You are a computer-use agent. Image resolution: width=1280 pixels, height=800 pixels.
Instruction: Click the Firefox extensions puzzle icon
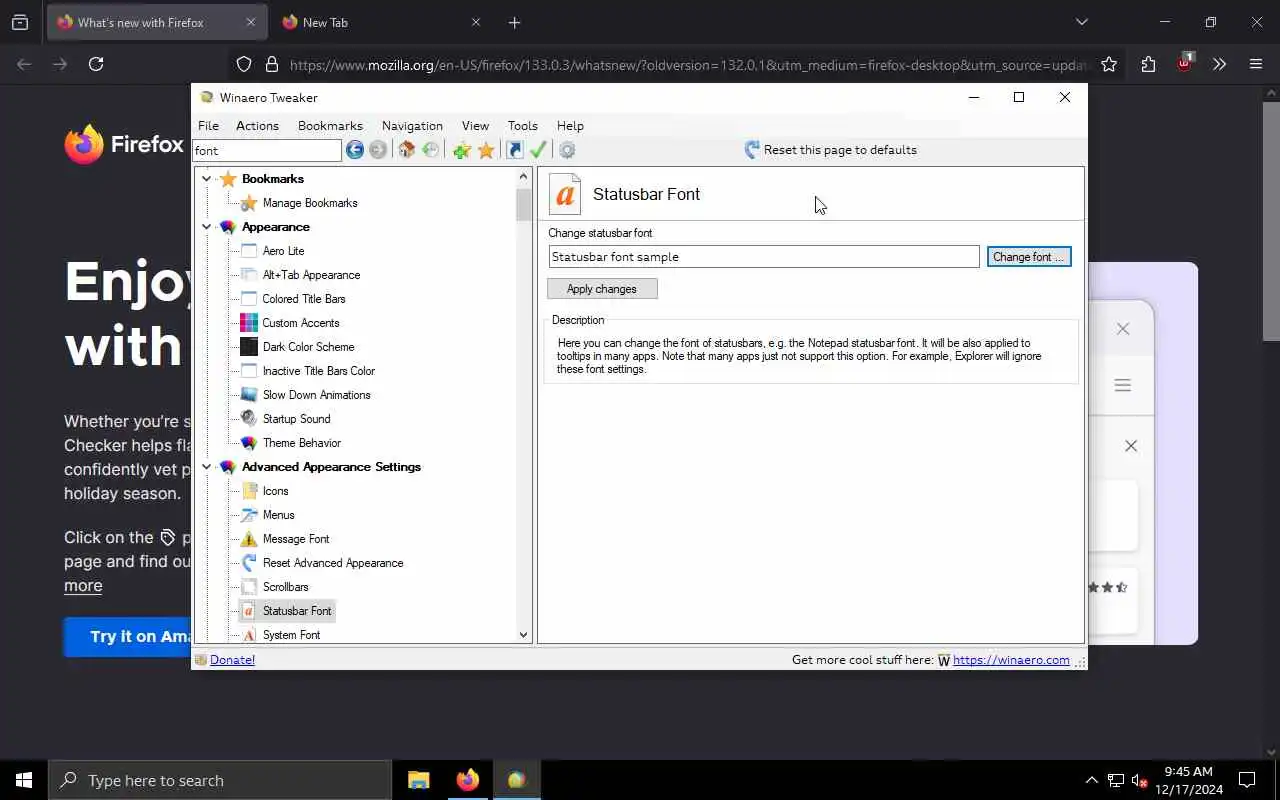[x=1148, y=64]
